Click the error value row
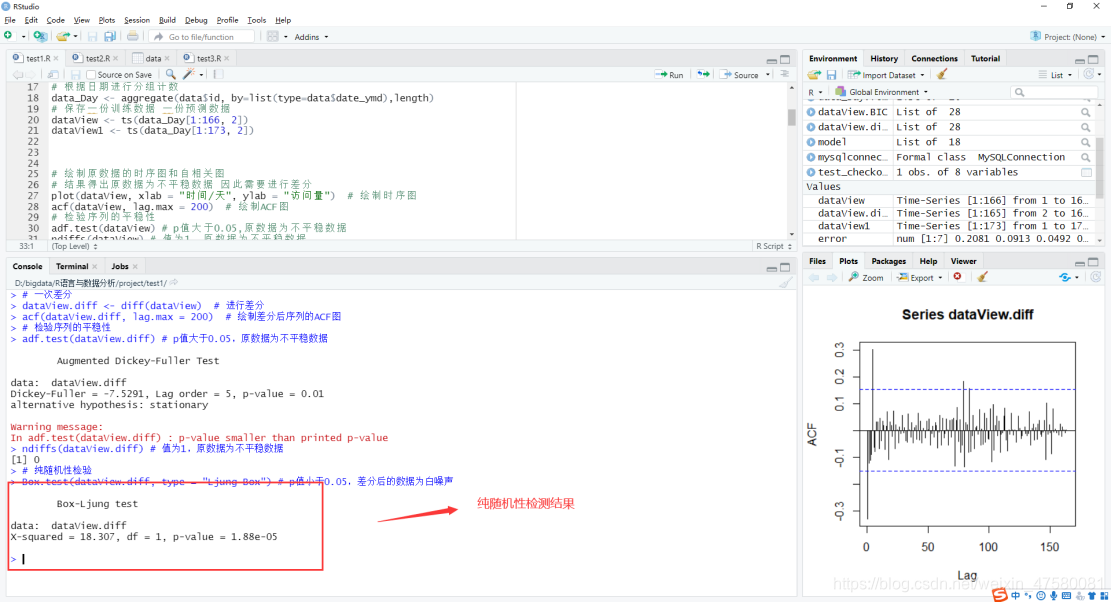The width and height of the screenshot is (1112, 602). point(950,238)
